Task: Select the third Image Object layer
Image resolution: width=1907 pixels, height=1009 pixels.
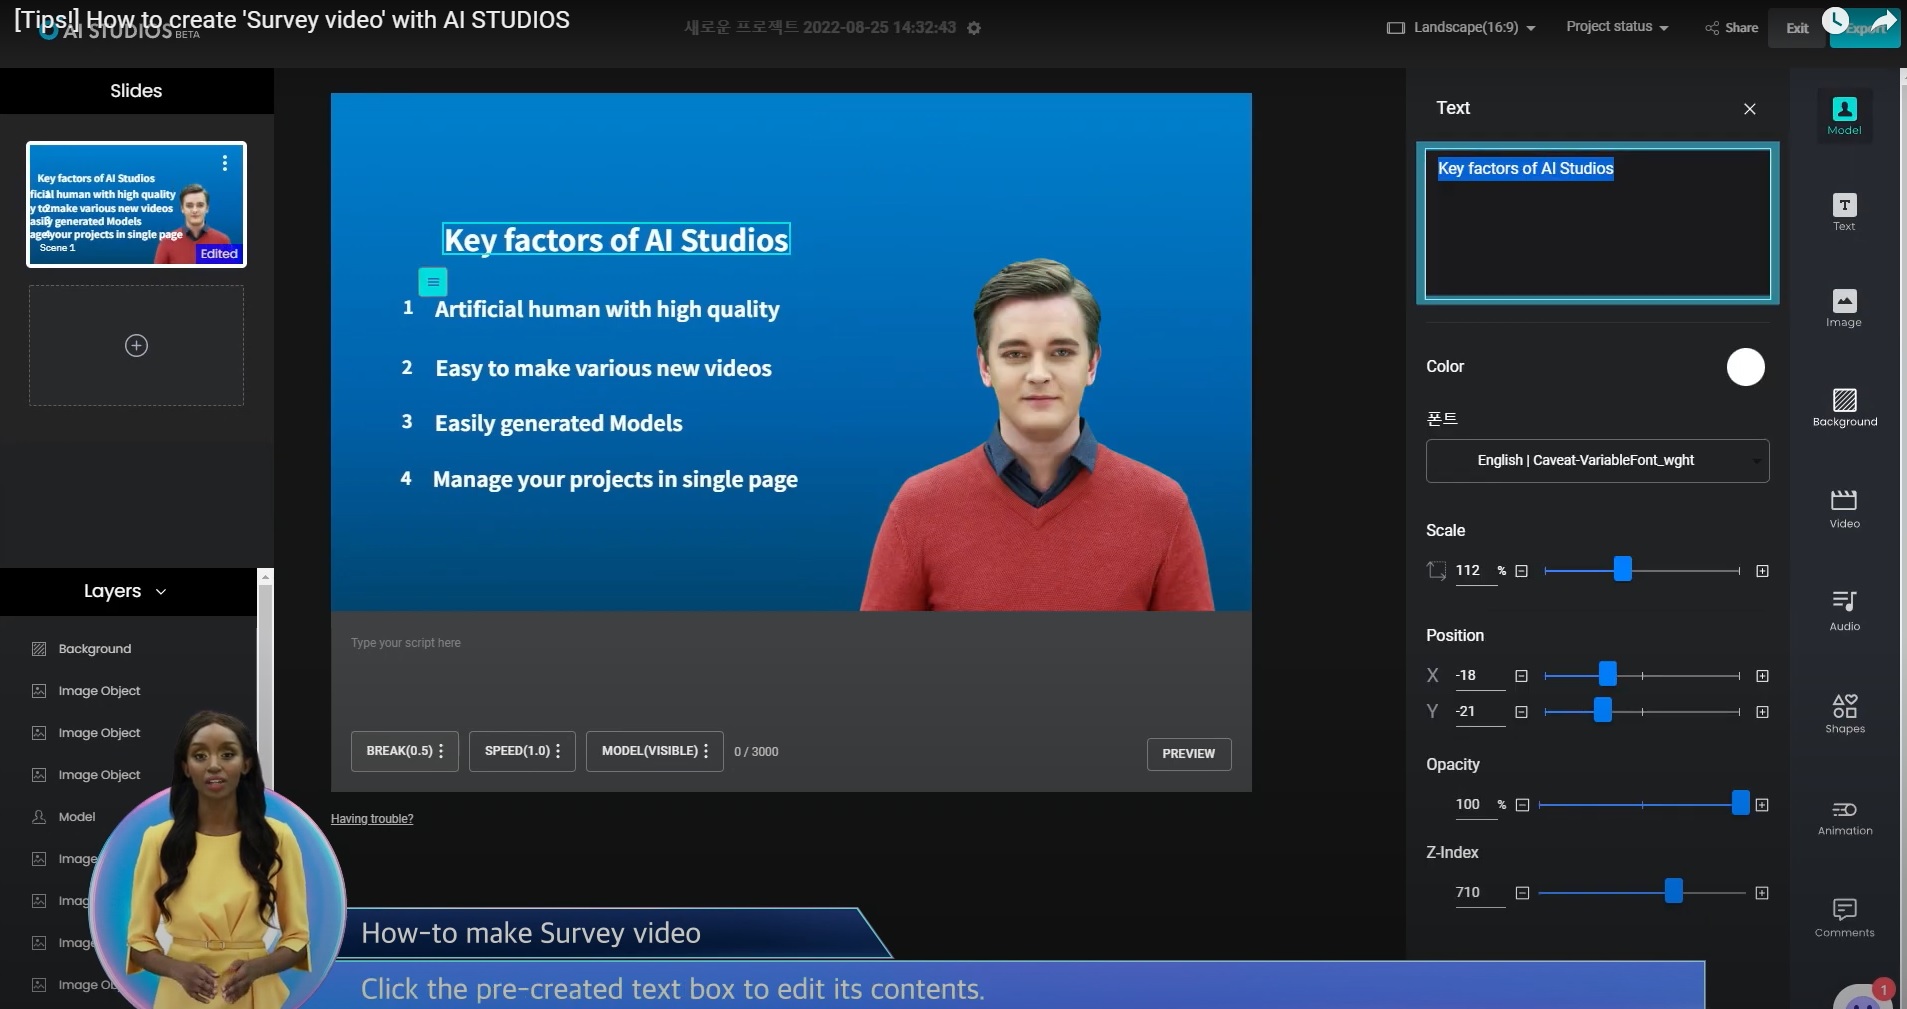Action: pyautogui.click(x=98, y=775)
